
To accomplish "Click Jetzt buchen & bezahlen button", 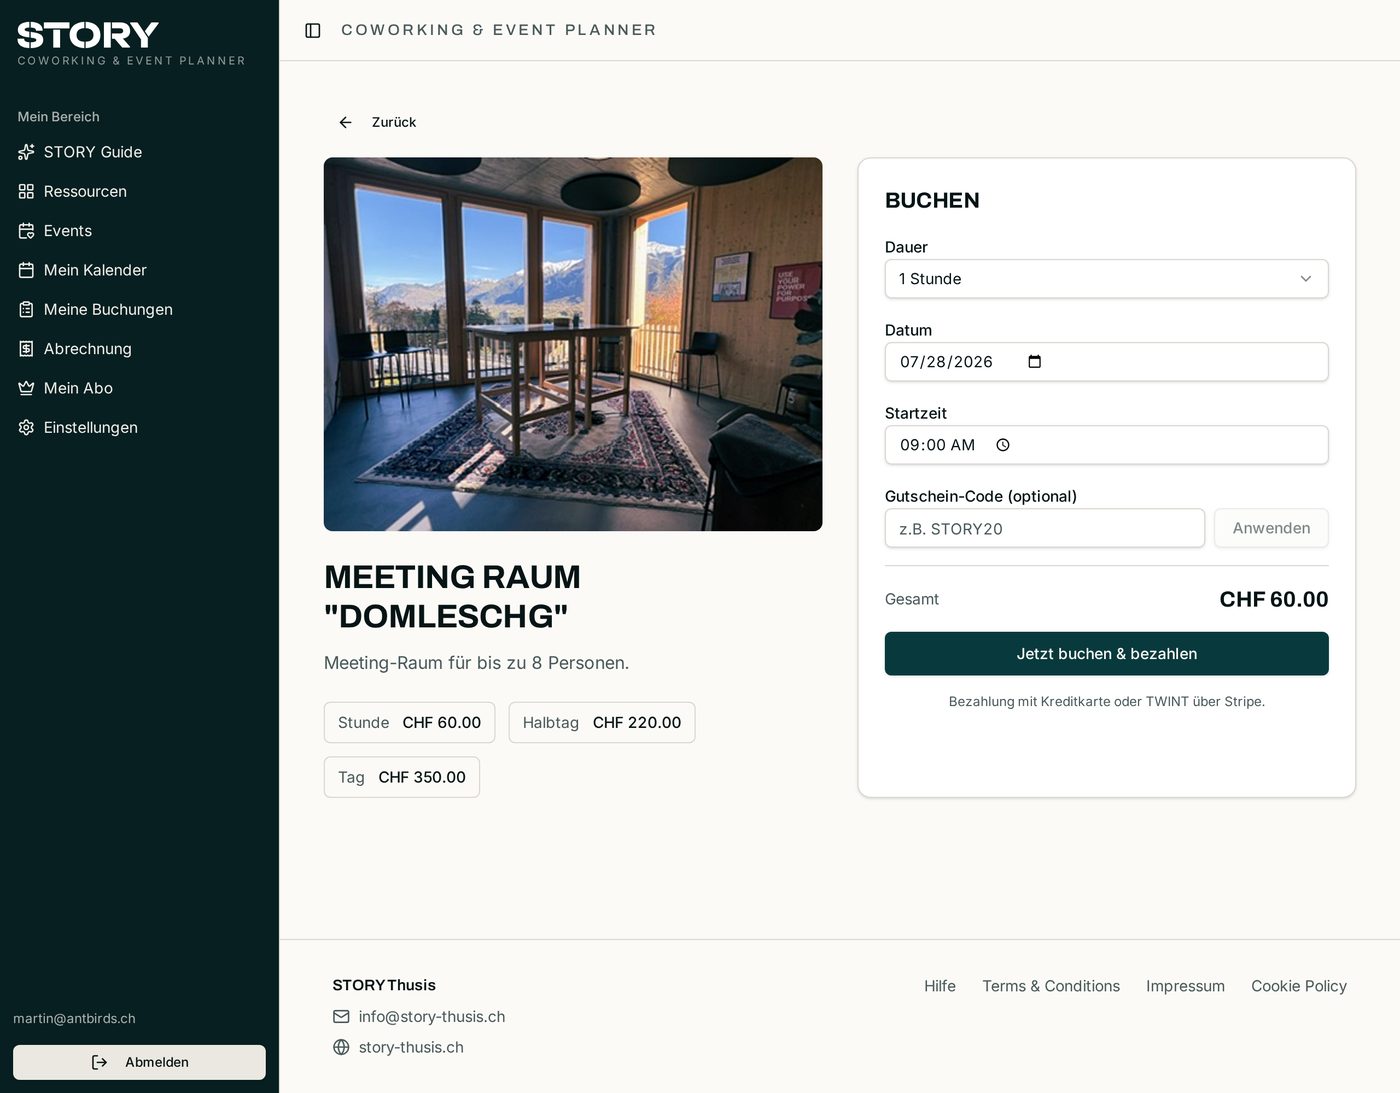I will click(1106, 654).
